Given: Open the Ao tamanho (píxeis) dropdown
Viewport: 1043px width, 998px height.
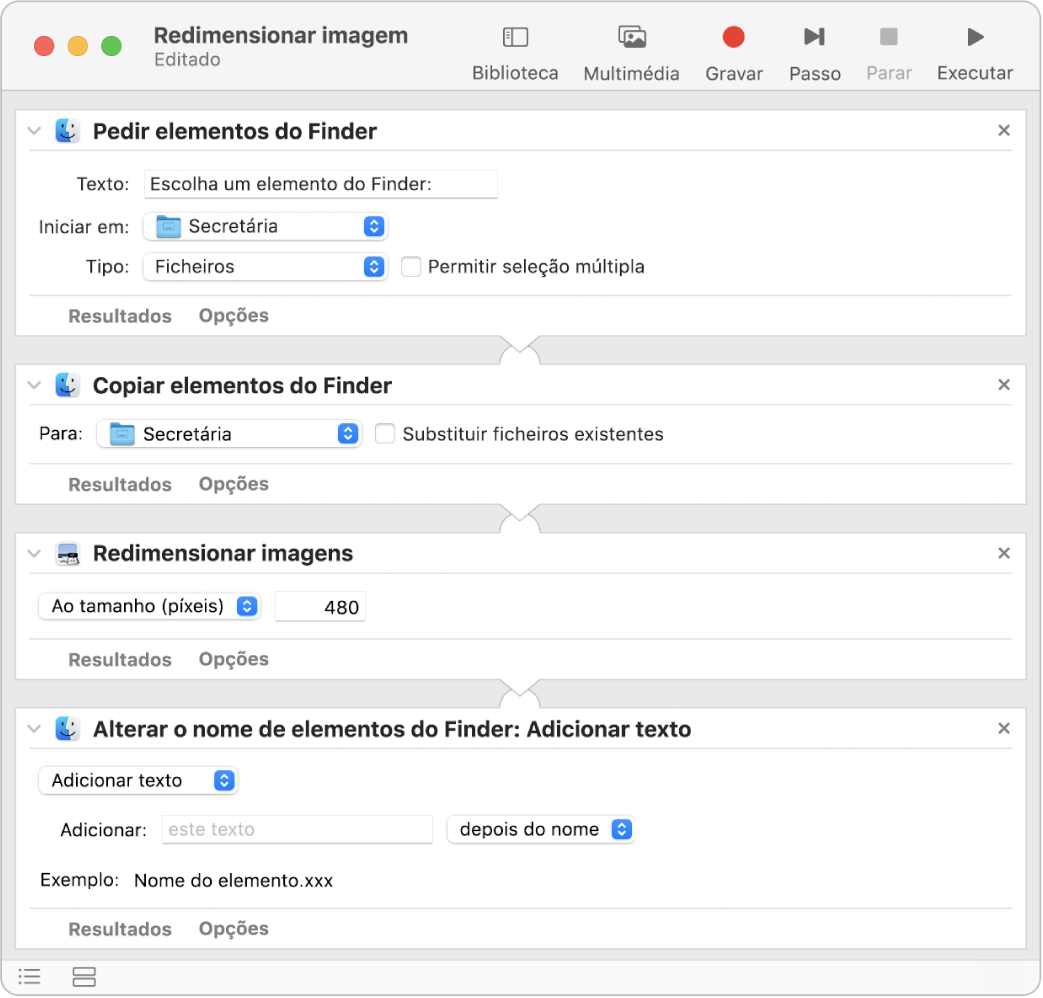Looking at the screenshot, I should 149,607.
